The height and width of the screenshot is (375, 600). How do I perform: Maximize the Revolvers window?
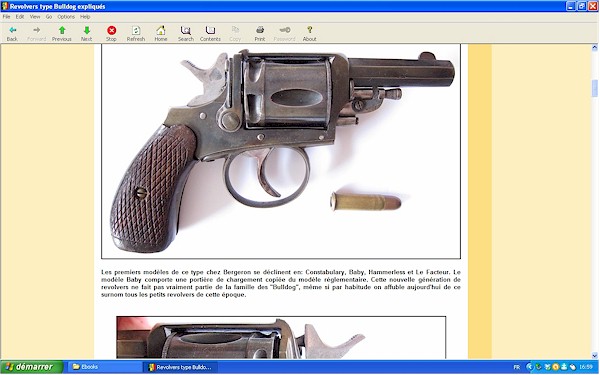tap(582, 6)
